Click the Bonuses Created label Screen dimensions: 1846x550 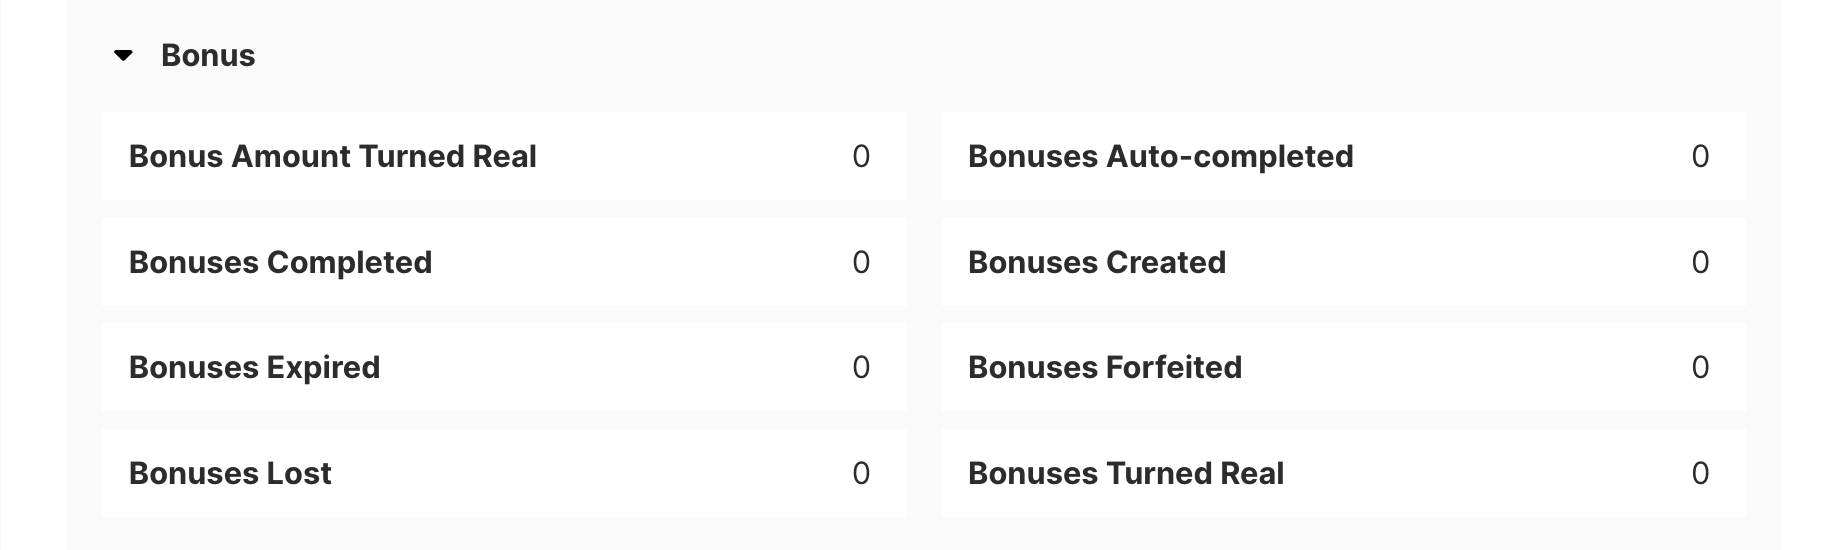point(1096,263)
